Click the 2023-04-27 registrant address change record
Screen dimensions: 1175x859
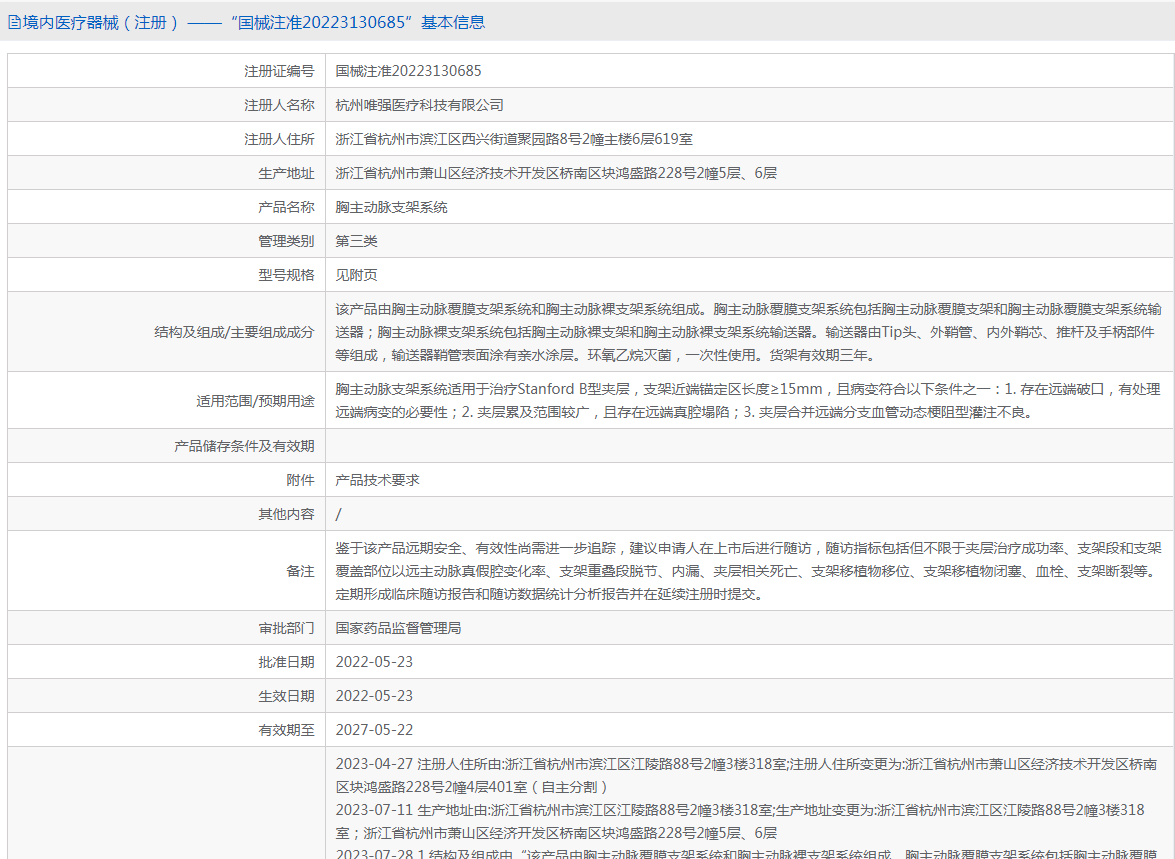[x=746, y=775]
